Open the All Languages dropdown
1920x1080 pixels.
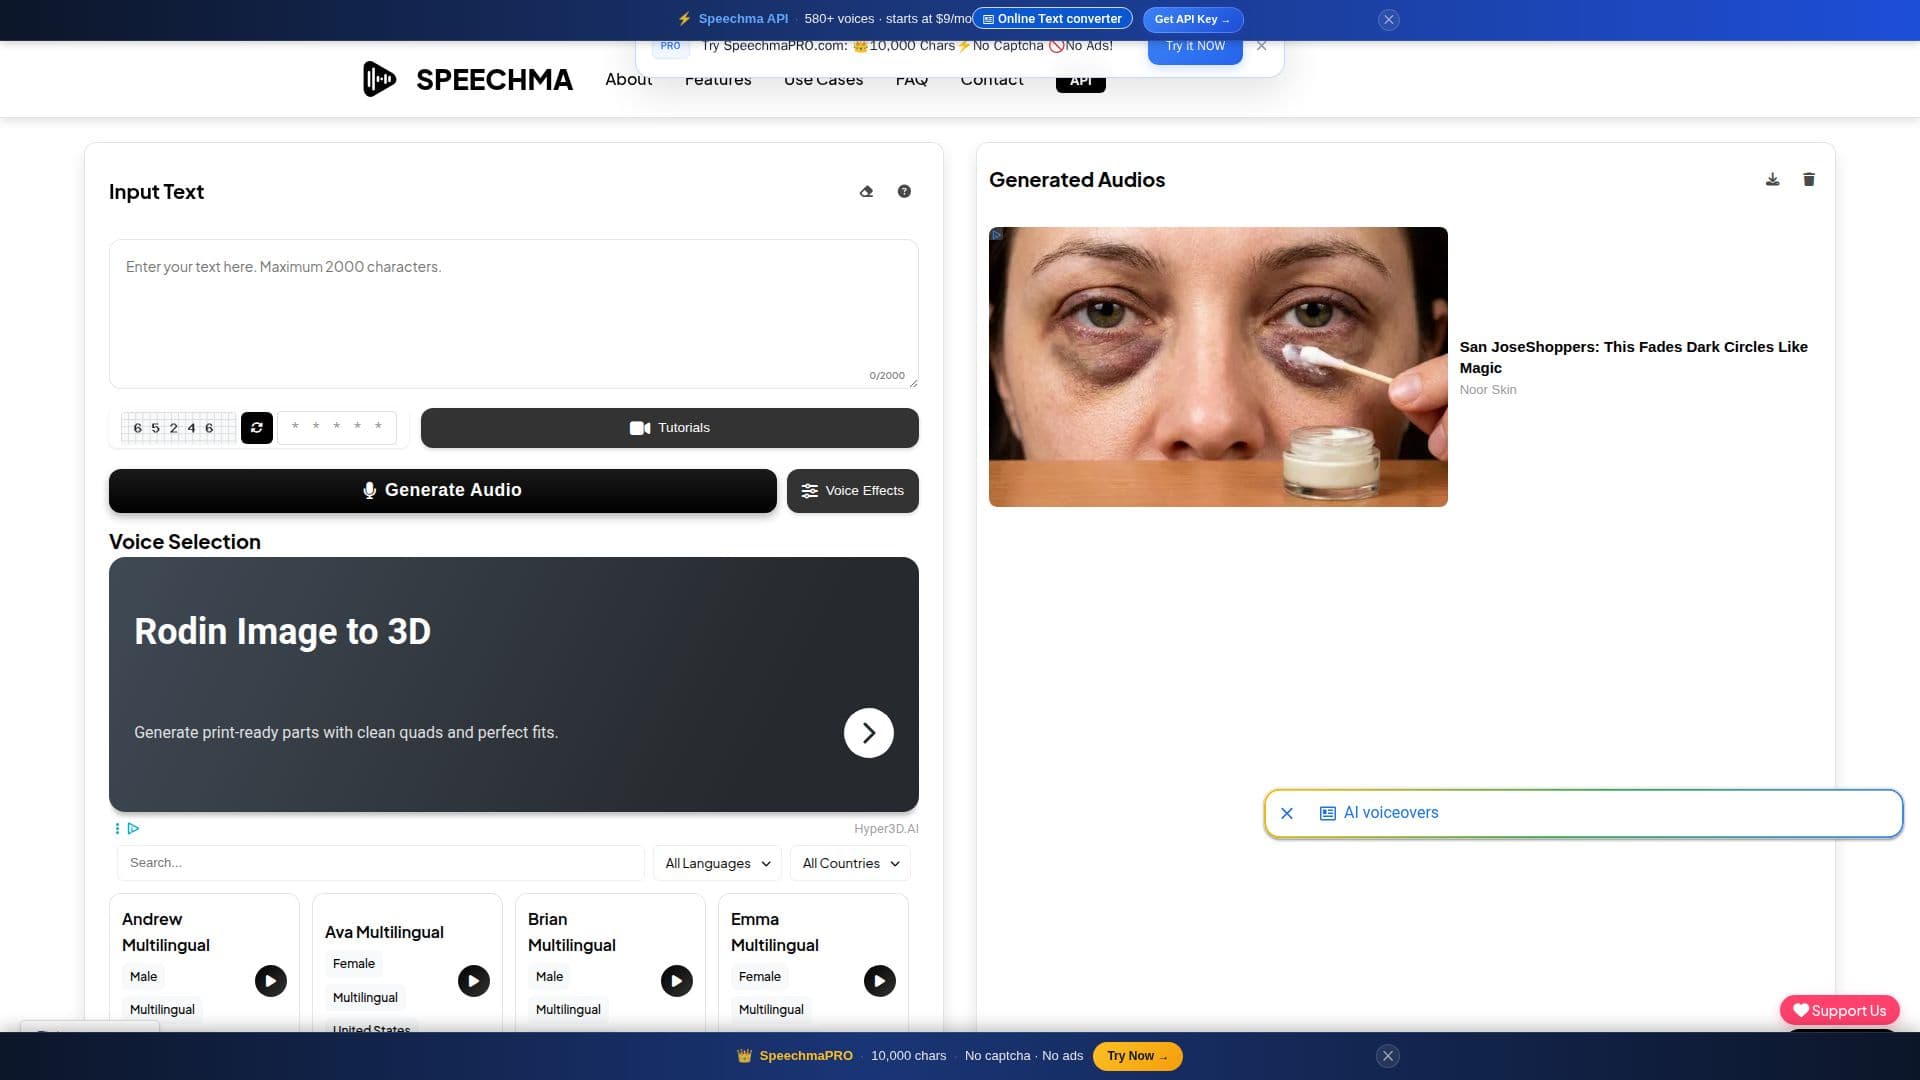(717, 864)
